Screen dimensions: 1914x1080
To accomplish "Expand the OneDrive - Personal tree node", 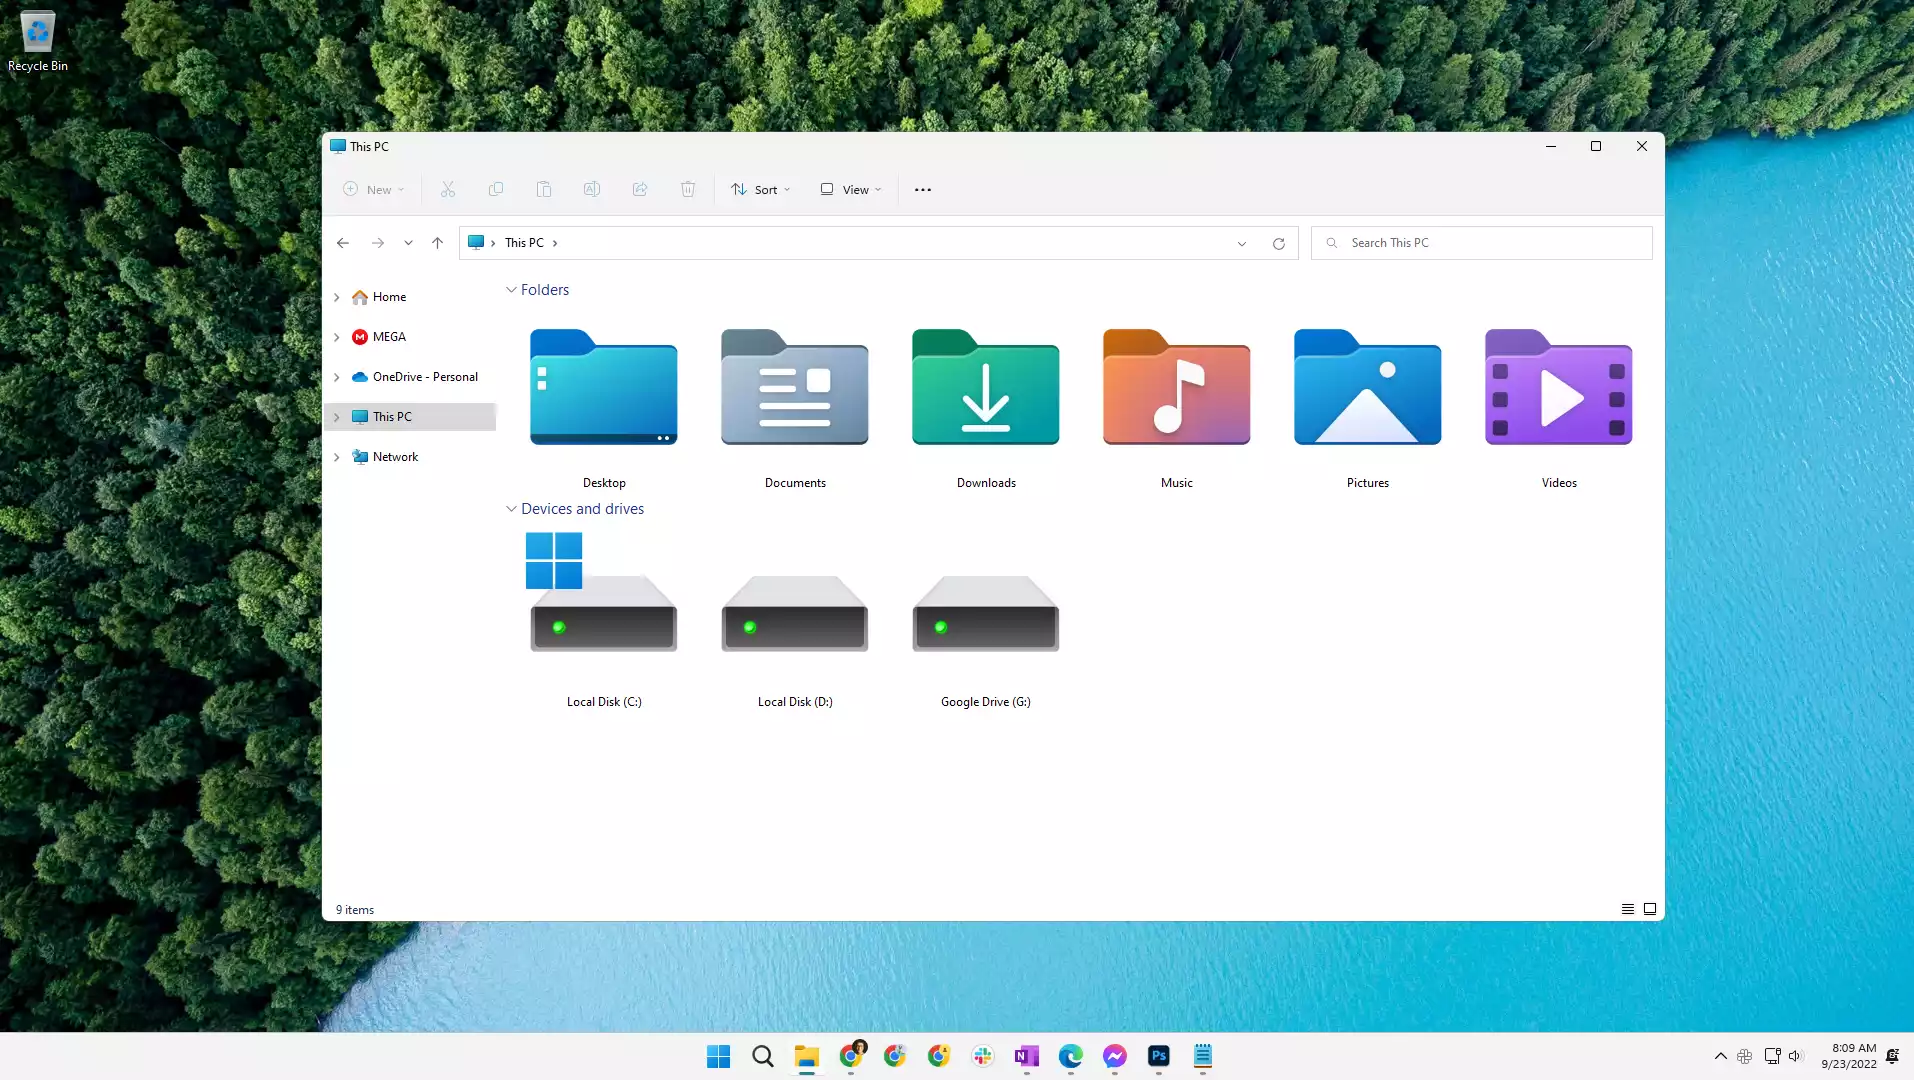I will tap(337, 377).
